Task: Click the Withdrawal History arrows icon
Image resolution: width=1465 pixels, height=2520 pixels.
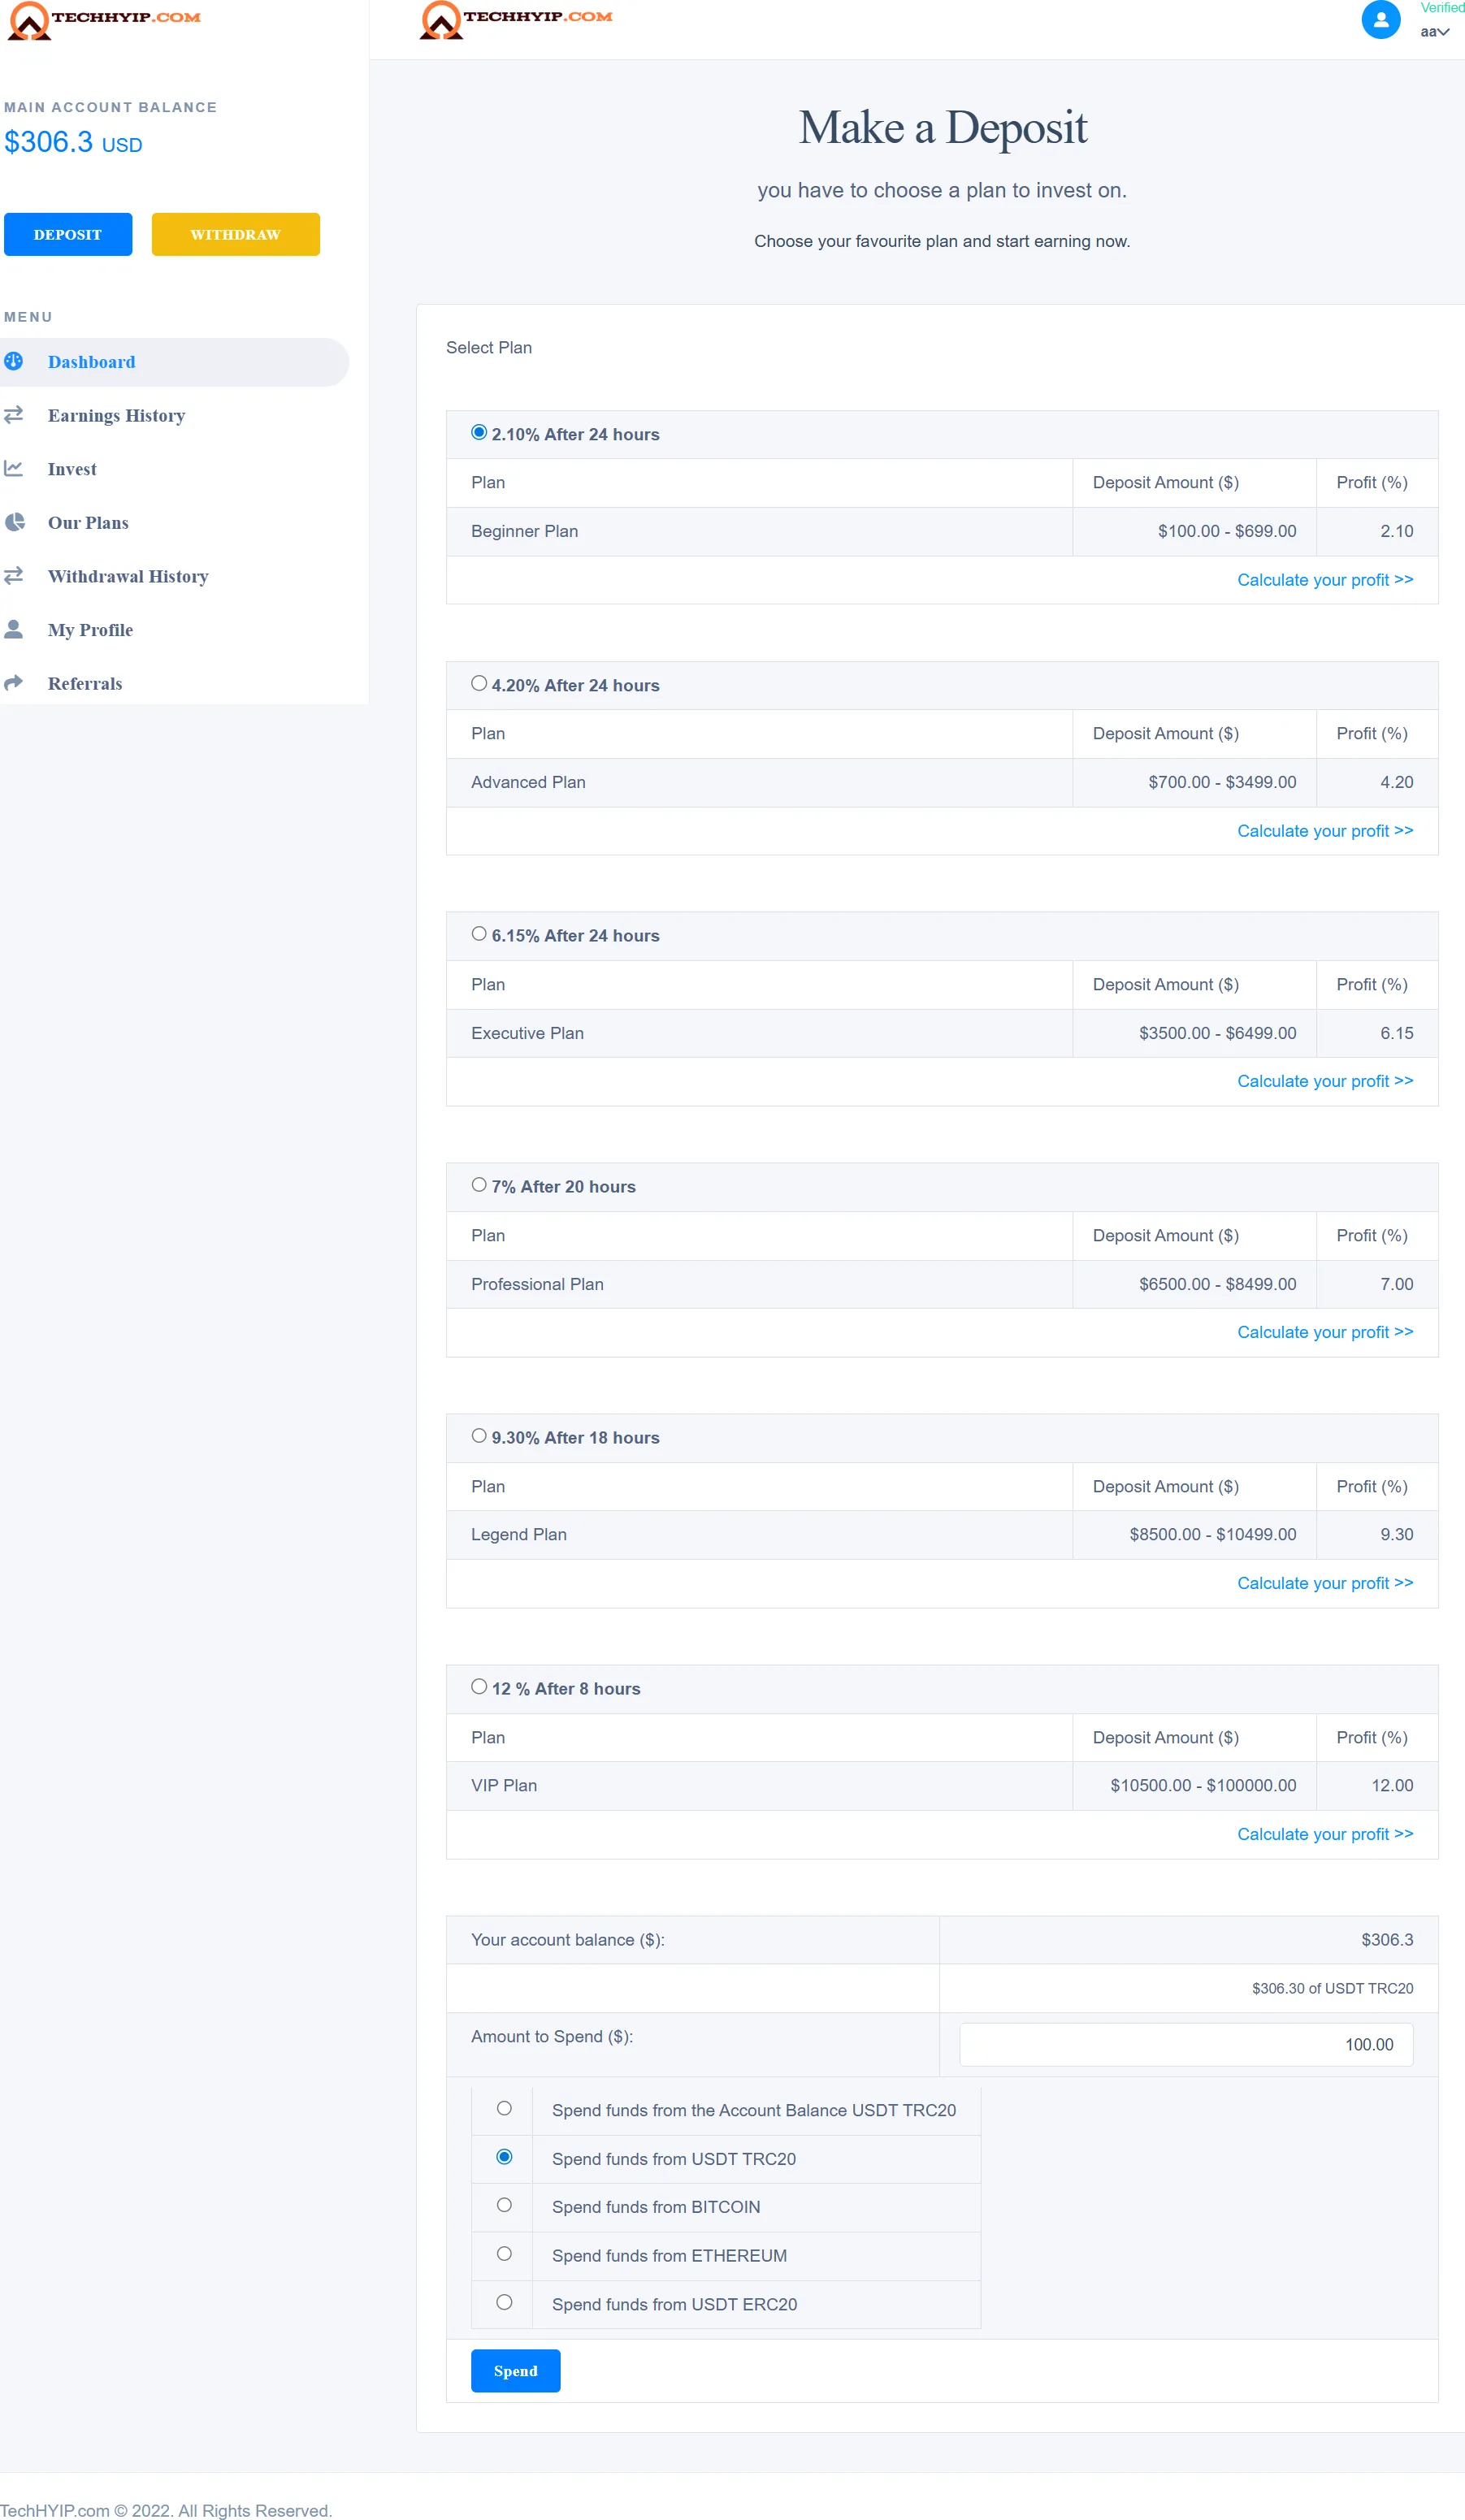Action: [14, 575]
